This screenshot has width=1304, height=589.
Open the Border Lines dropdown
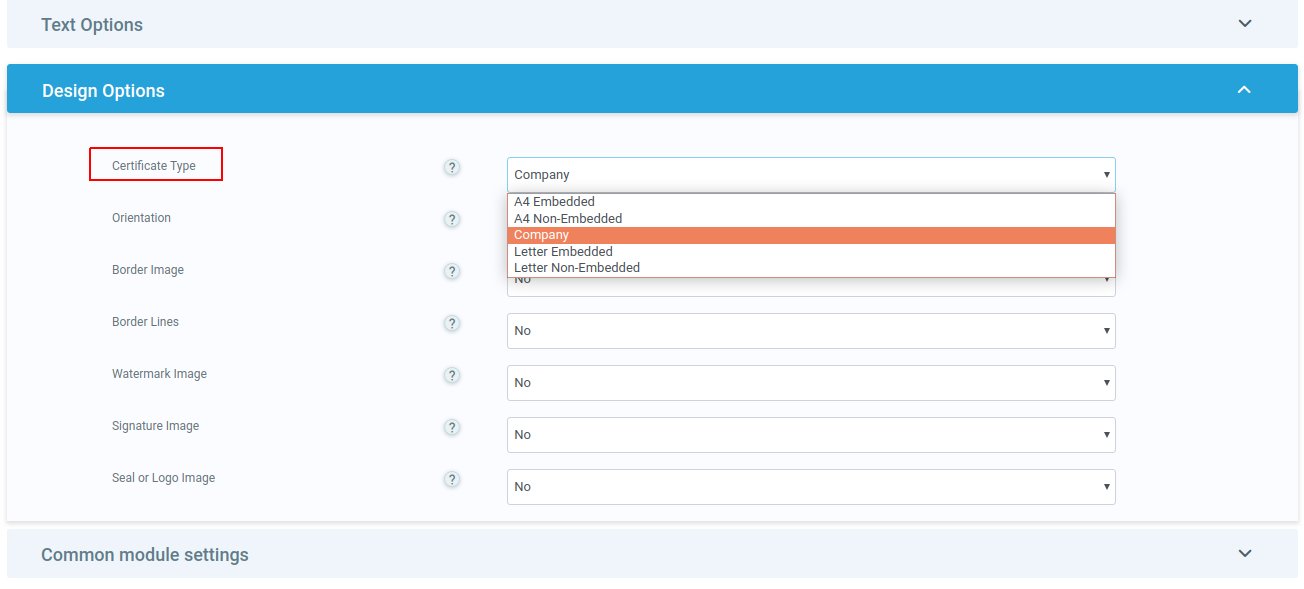tap(810, 331)
